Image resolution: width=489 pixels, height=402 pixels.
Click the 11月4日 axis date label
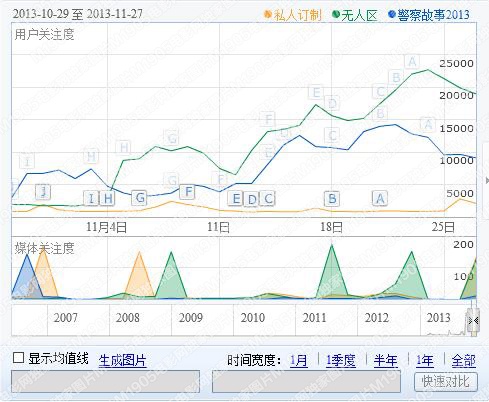(106, 227)
